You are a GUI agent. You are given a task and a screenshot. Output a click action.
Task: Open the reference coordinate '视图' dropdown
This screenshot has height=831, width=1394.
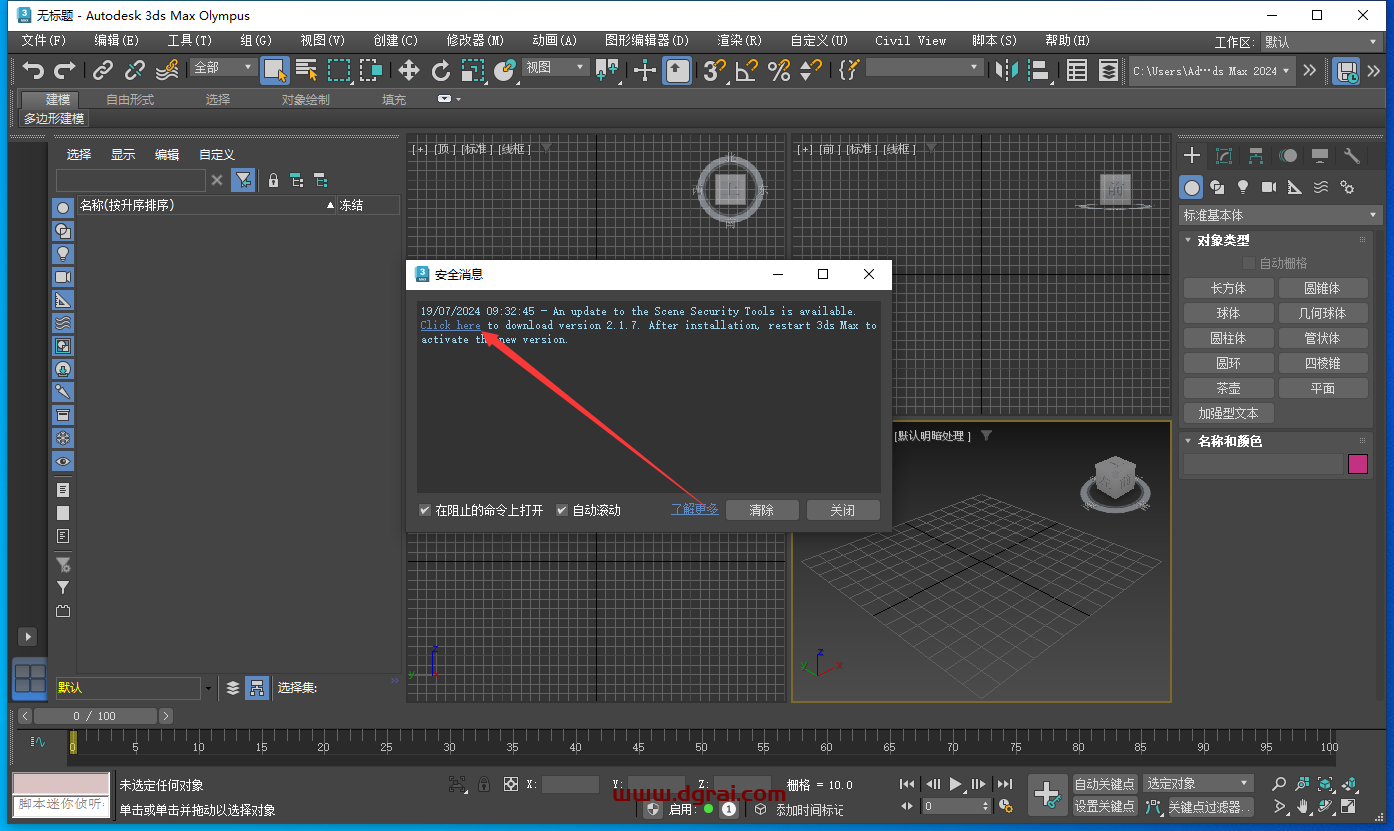tap(555, 67)
